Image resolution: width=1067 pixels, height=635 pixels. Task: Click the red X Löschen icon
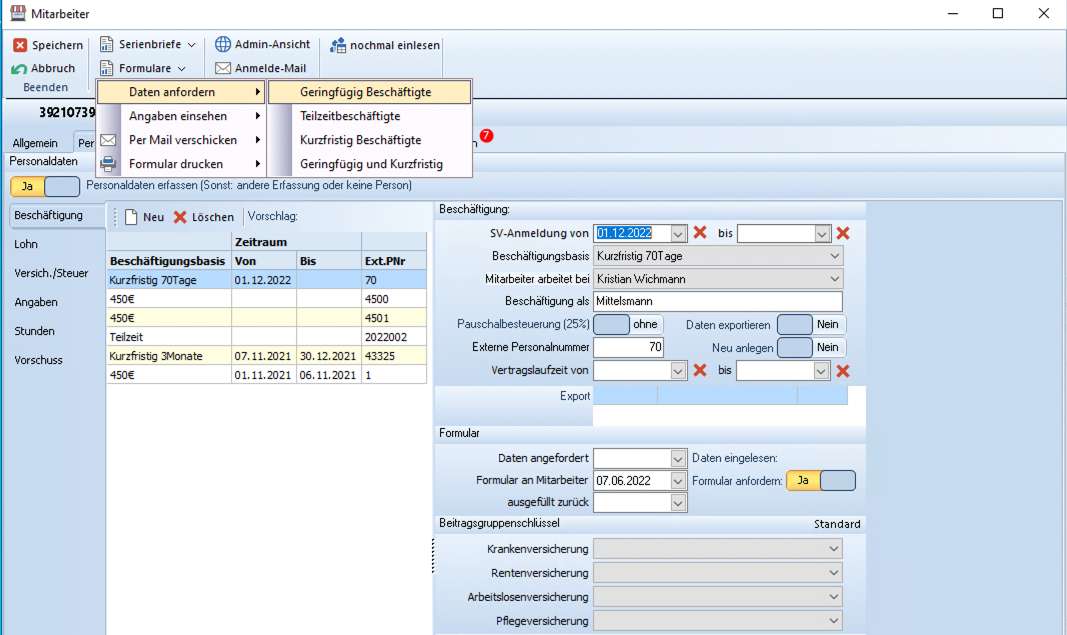click(180, 217)
